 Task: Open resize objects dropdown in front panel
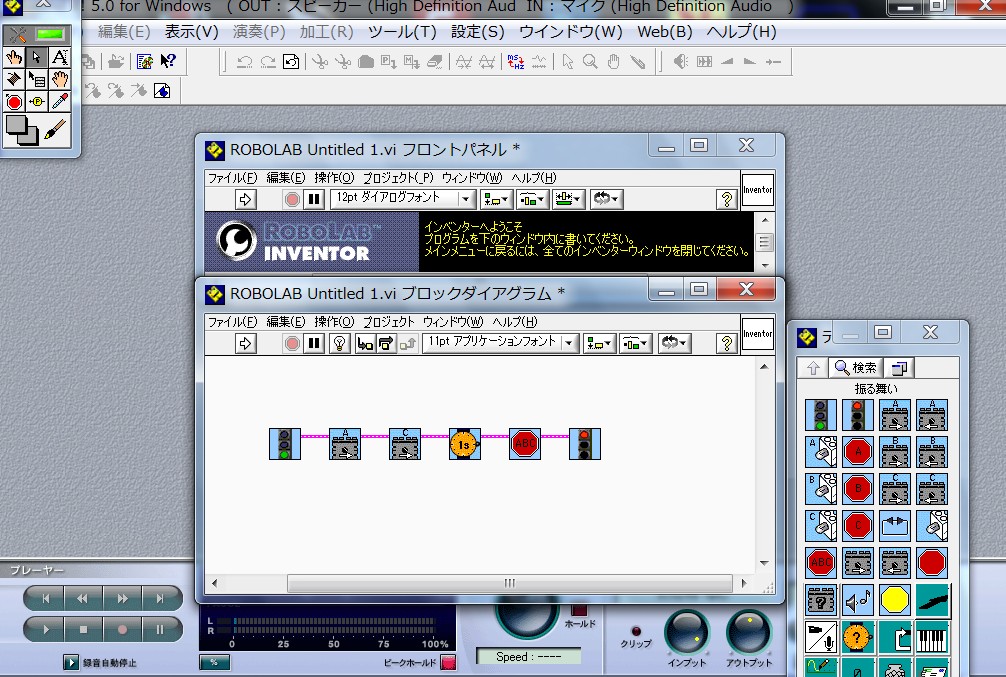click(568, 199)
